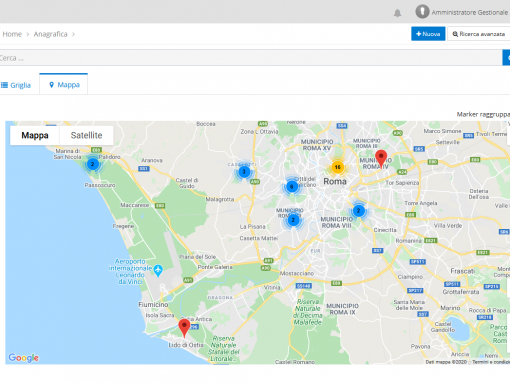The image size is (510, 382).
Task: Click cluster marker 2 near Cinecittà
Action: pyautogui.click(x=359, y=211)
